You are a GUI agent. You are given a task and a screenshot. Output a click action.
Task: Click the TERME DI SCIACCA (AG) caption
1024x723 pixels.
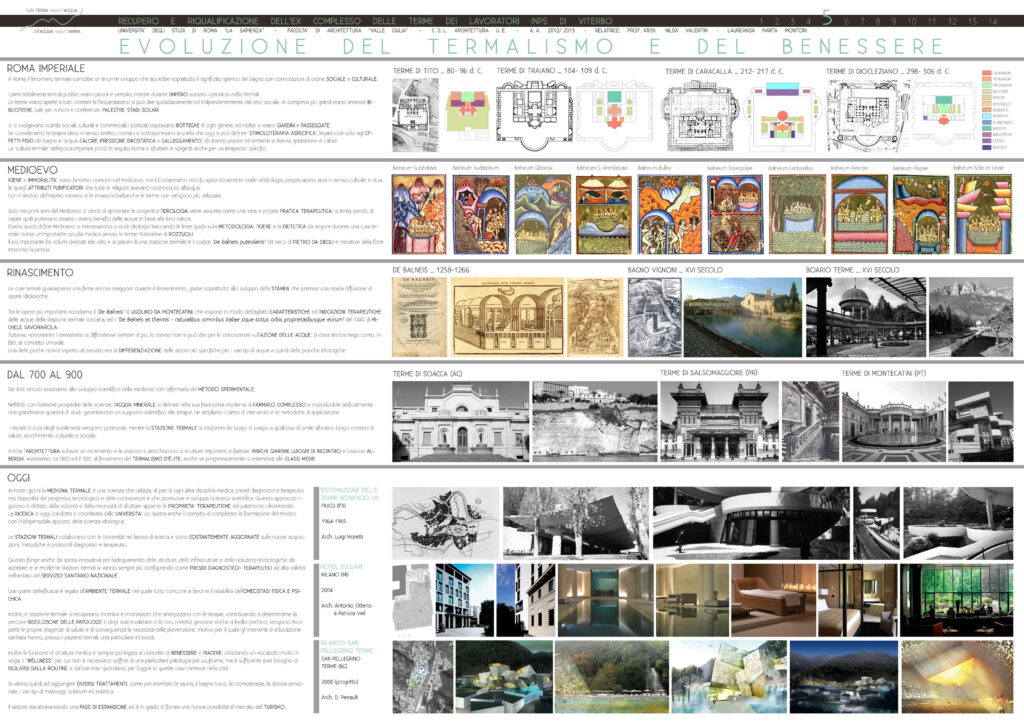tap(427, 374)
